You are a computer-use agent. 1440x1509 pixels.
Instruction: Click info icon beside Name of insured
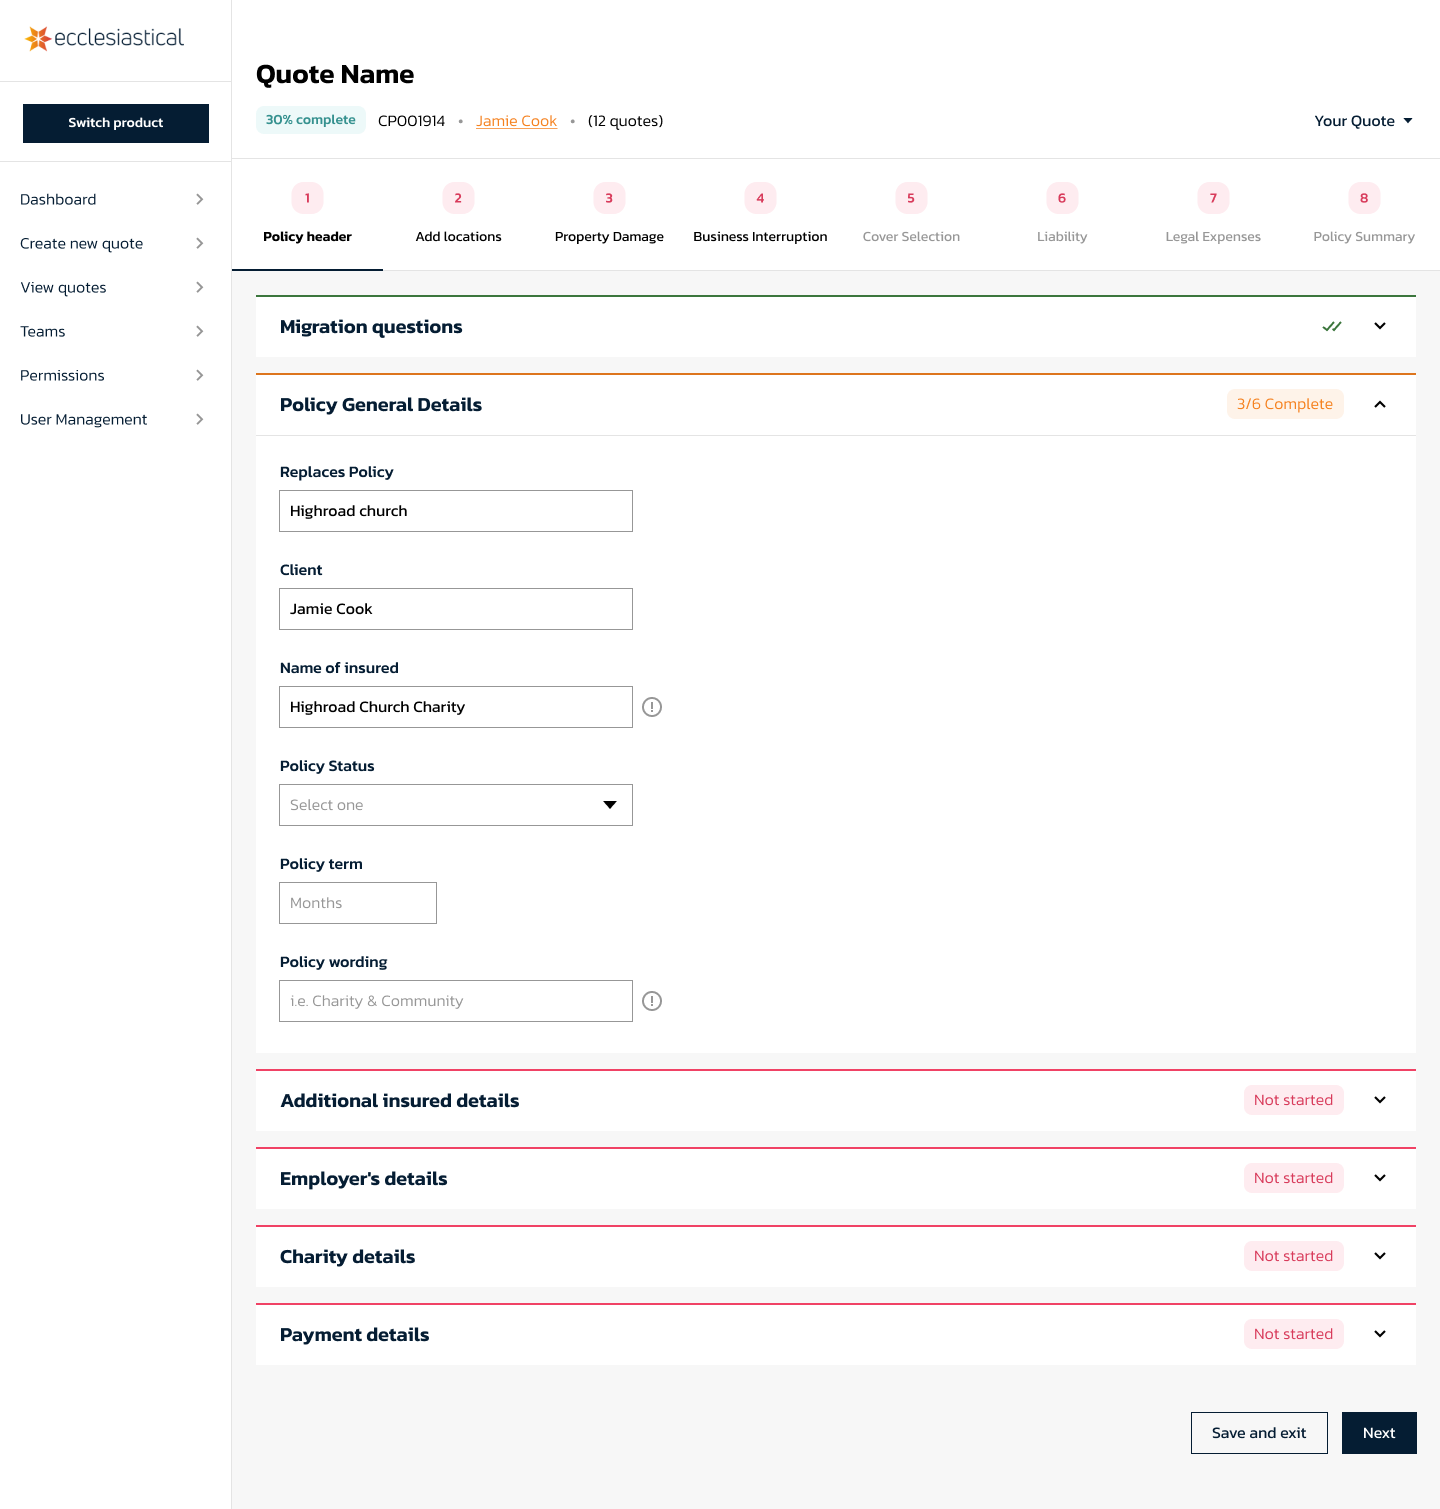(x=652, y=707)
